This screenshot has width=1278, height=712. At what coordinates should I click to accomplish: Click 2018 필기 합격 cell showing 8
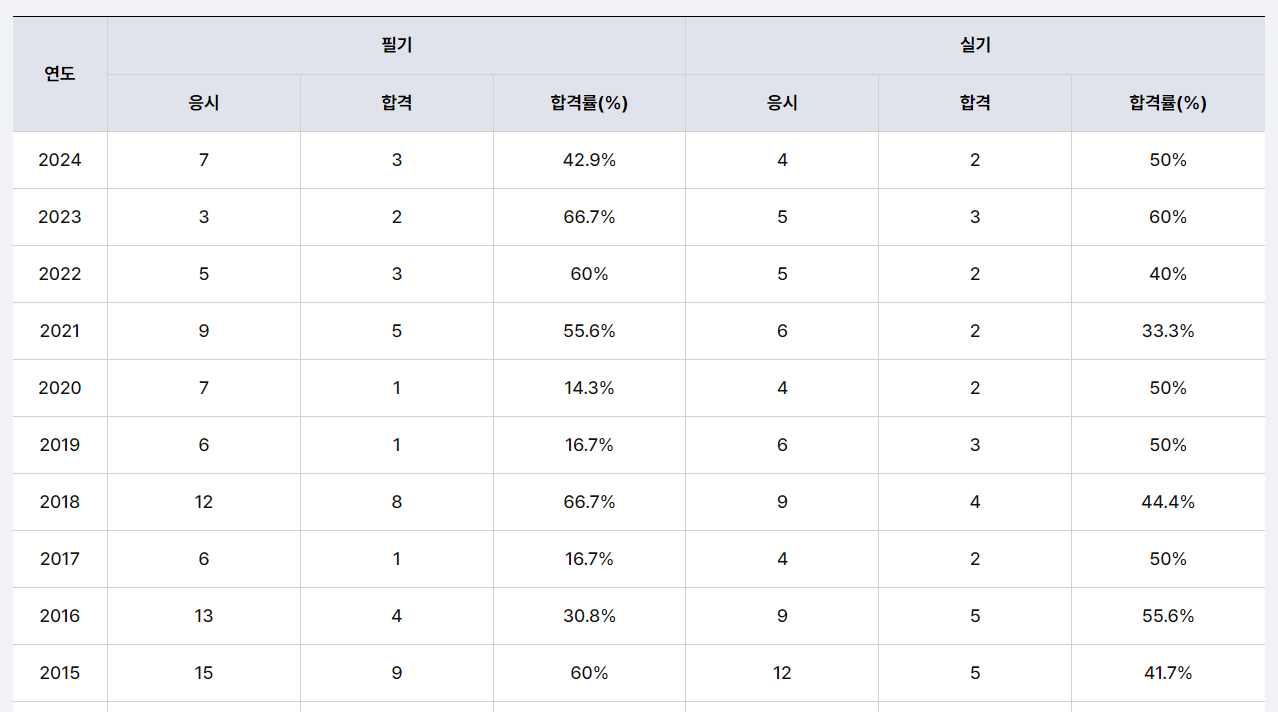[396, 502]
